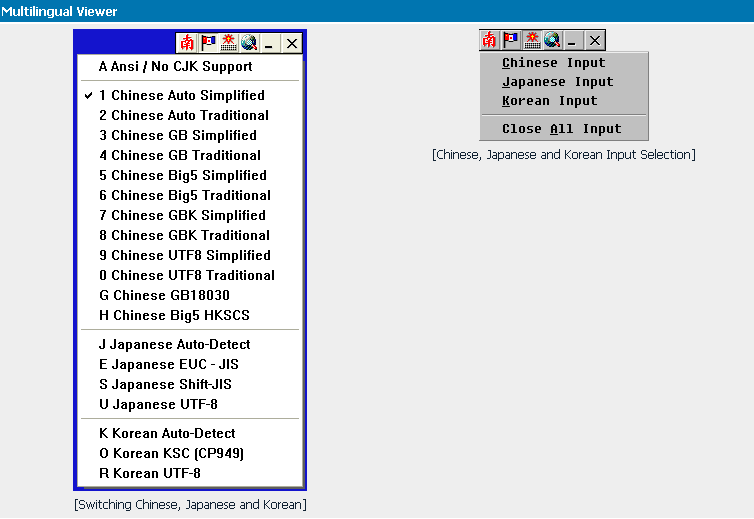The height and width of the screenshot is (519, 754).
Task: Click the globe magnifier icon in left toolbar
Action: coord(249,43)
